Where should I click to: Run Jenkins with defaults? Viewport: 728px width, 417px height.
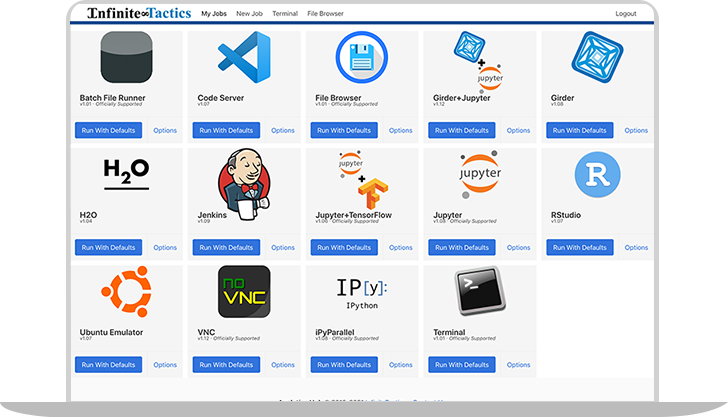(x=226, y=248)
